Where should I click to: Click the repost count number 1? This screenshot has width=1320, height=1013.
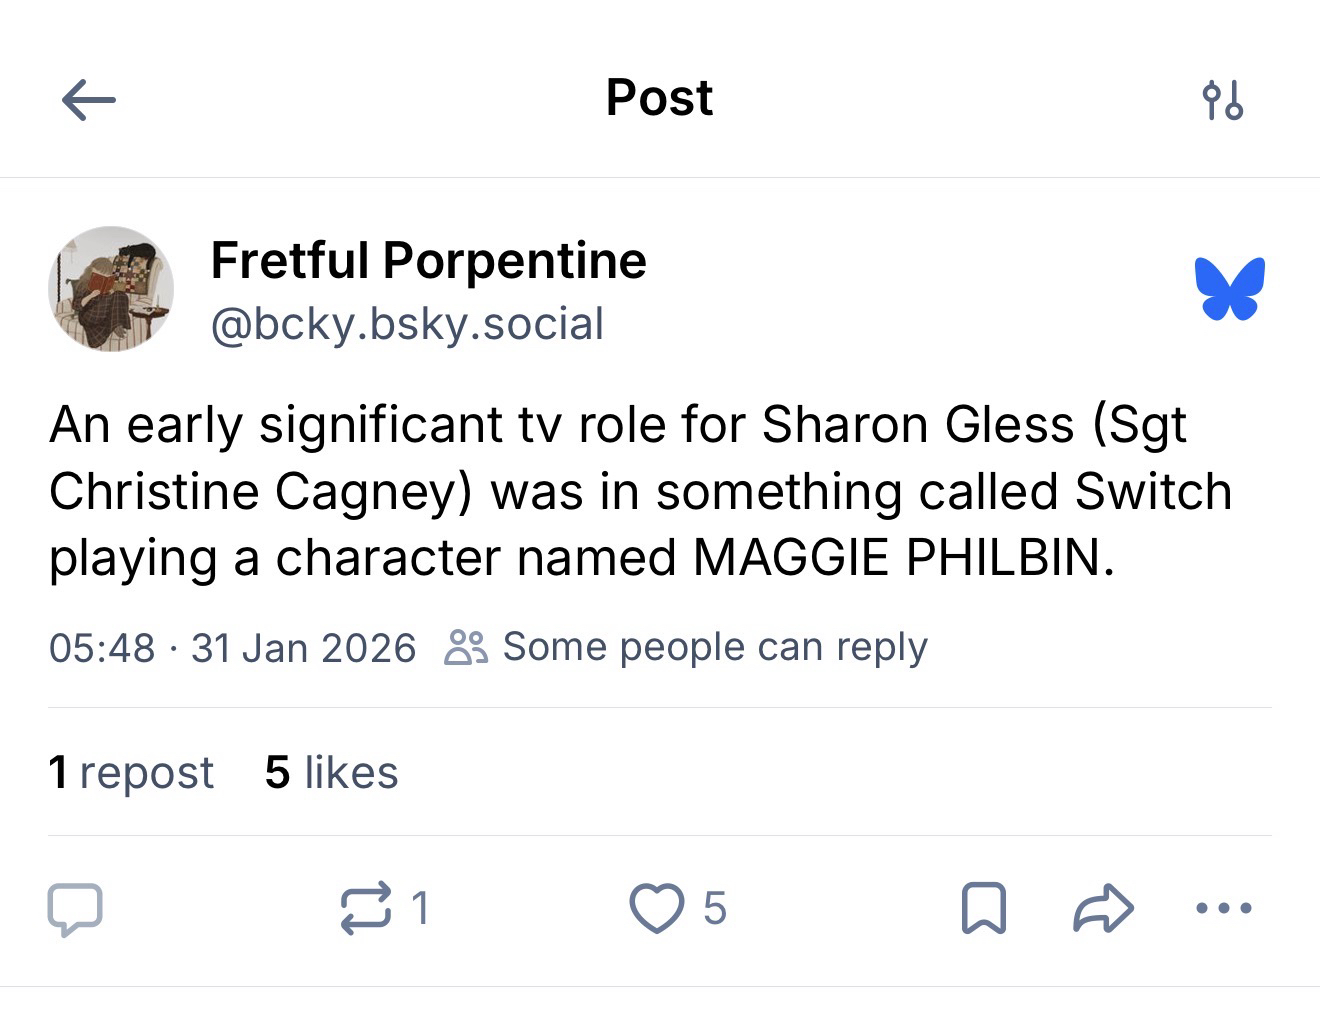(x=420, y=908)
